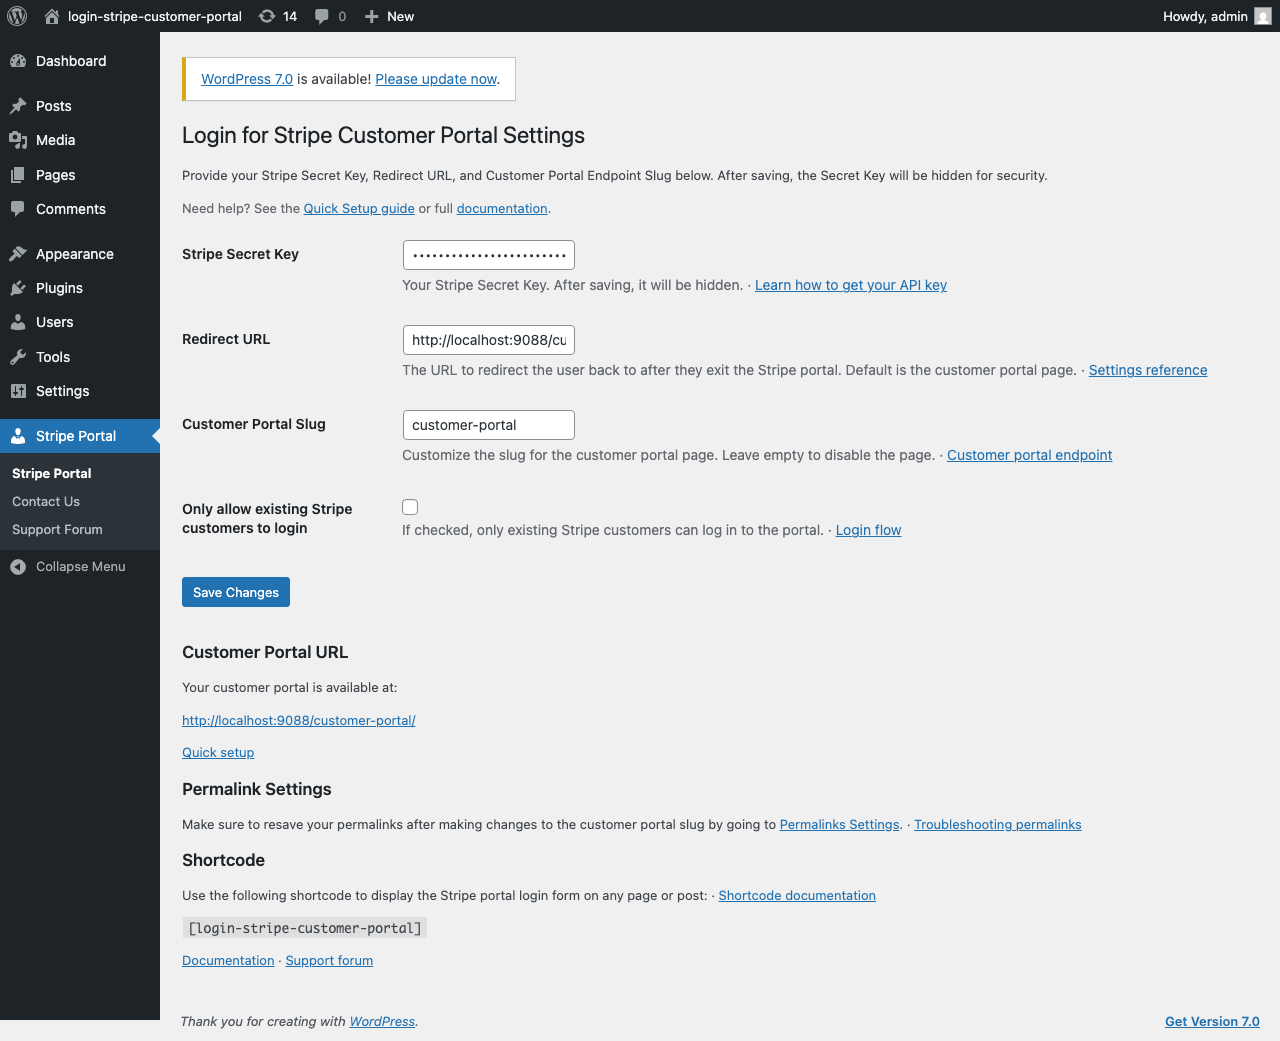This screenshot has height=1041, width=1280.
Task: Click the plus icon next to New
Action: 371,16
